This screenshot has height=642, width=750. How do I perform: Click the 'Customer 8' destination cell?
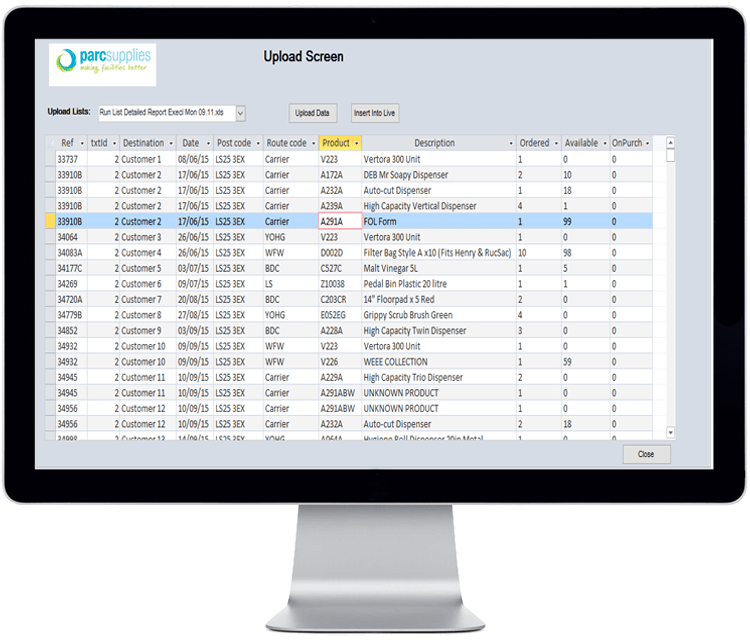147,315
